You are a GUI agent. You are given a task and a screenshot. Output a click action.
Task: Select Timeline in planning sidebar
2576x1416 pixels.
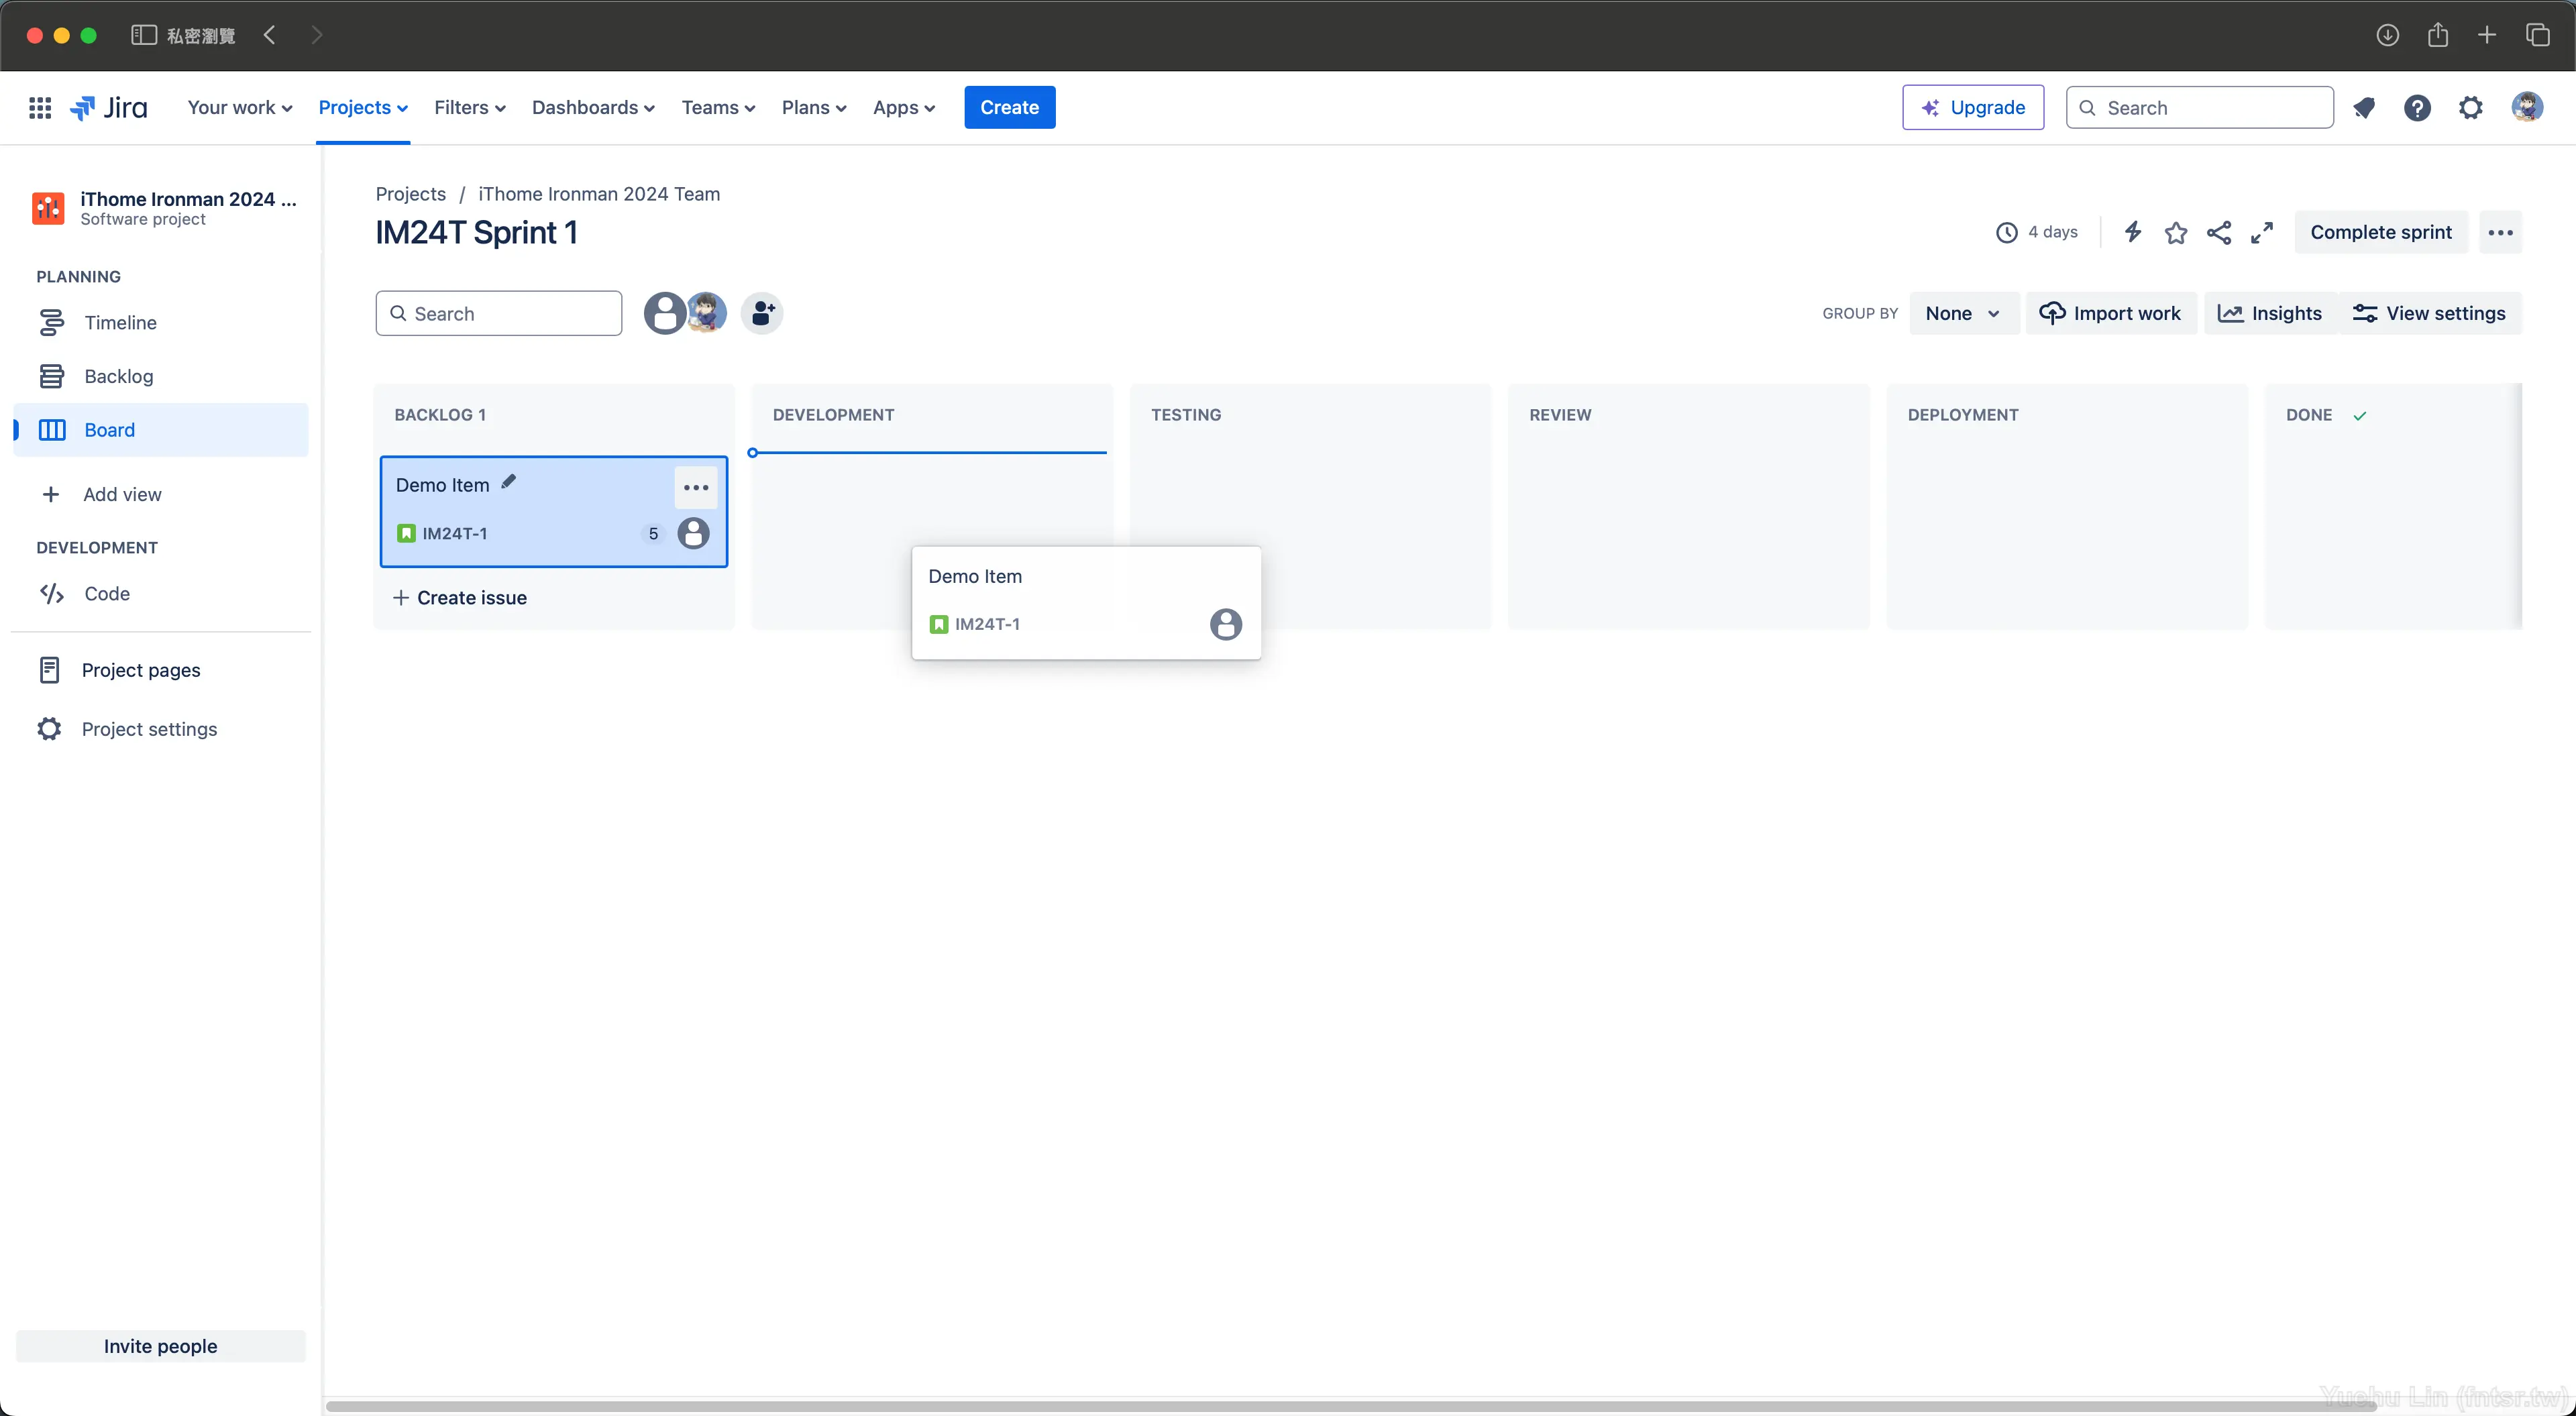click(120, 321)
